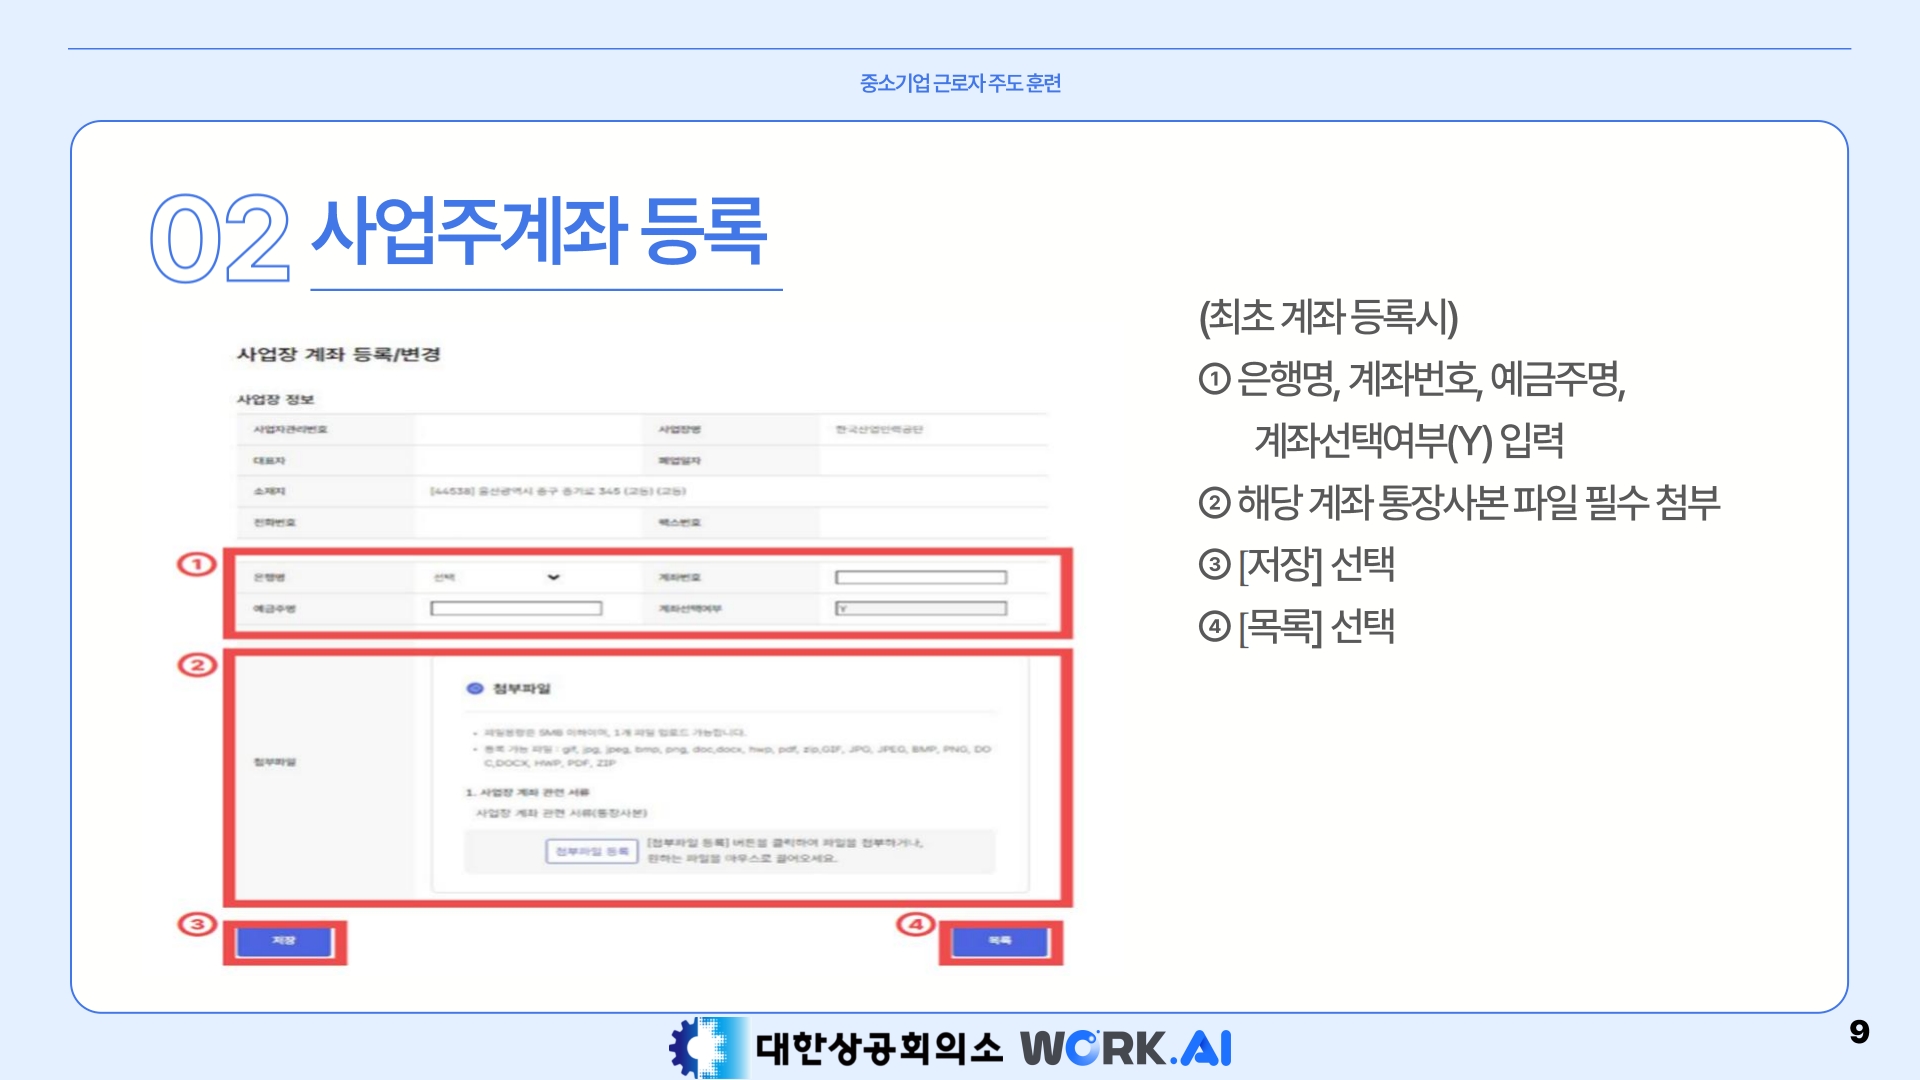Click the 예금주명 account holder input field
This screenshot has width=1920, height=1080.
[x=516, y=608]
